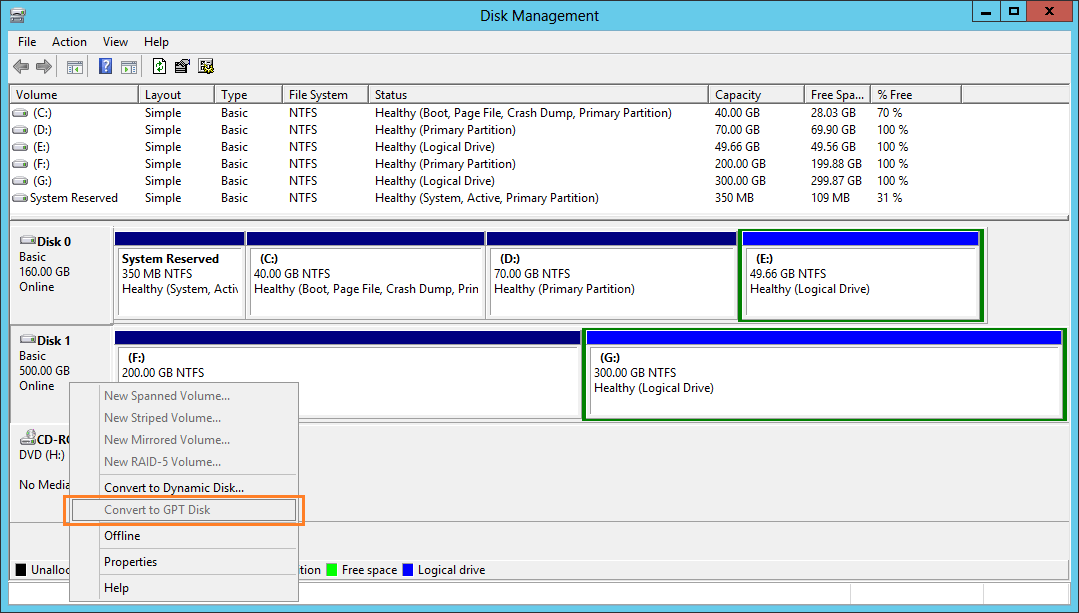This screenshot has width=1079, height=613.
Task: Open Properties from the context menu
Action: [184, 562]
